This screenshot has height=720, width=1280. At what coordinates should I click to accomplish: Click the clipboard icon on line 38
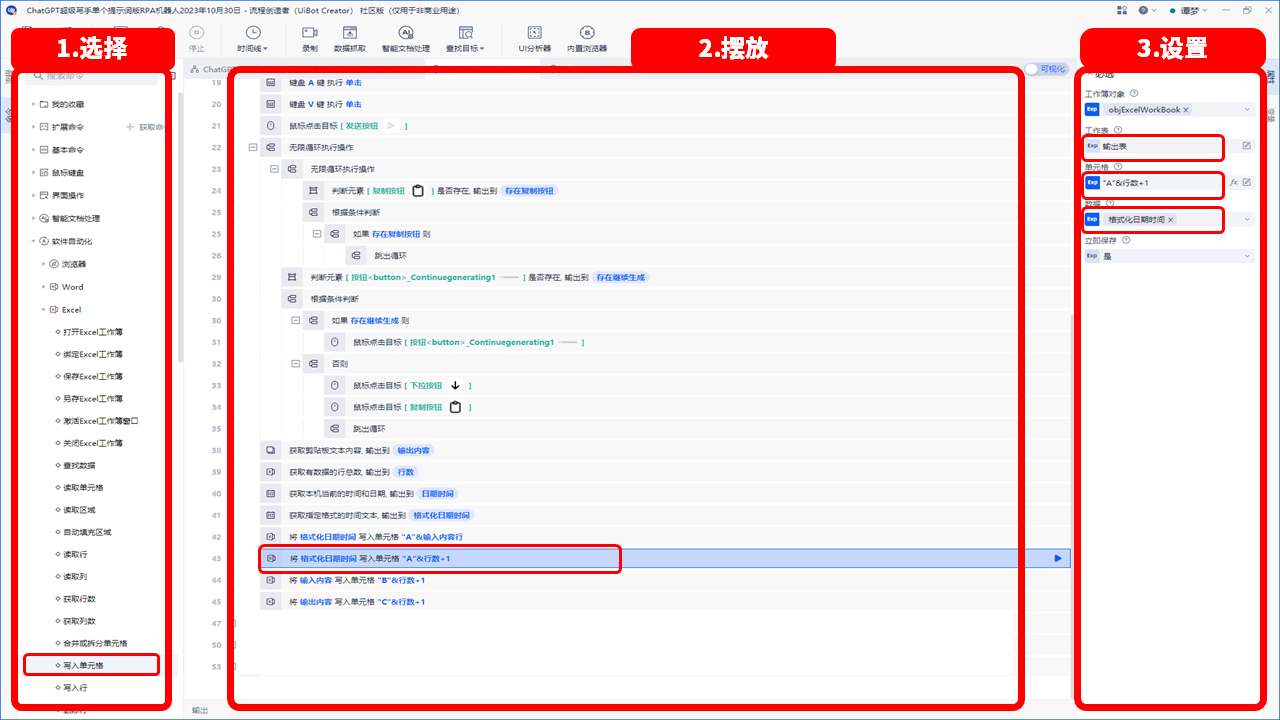pyautogui.click(x=271, y=450)
